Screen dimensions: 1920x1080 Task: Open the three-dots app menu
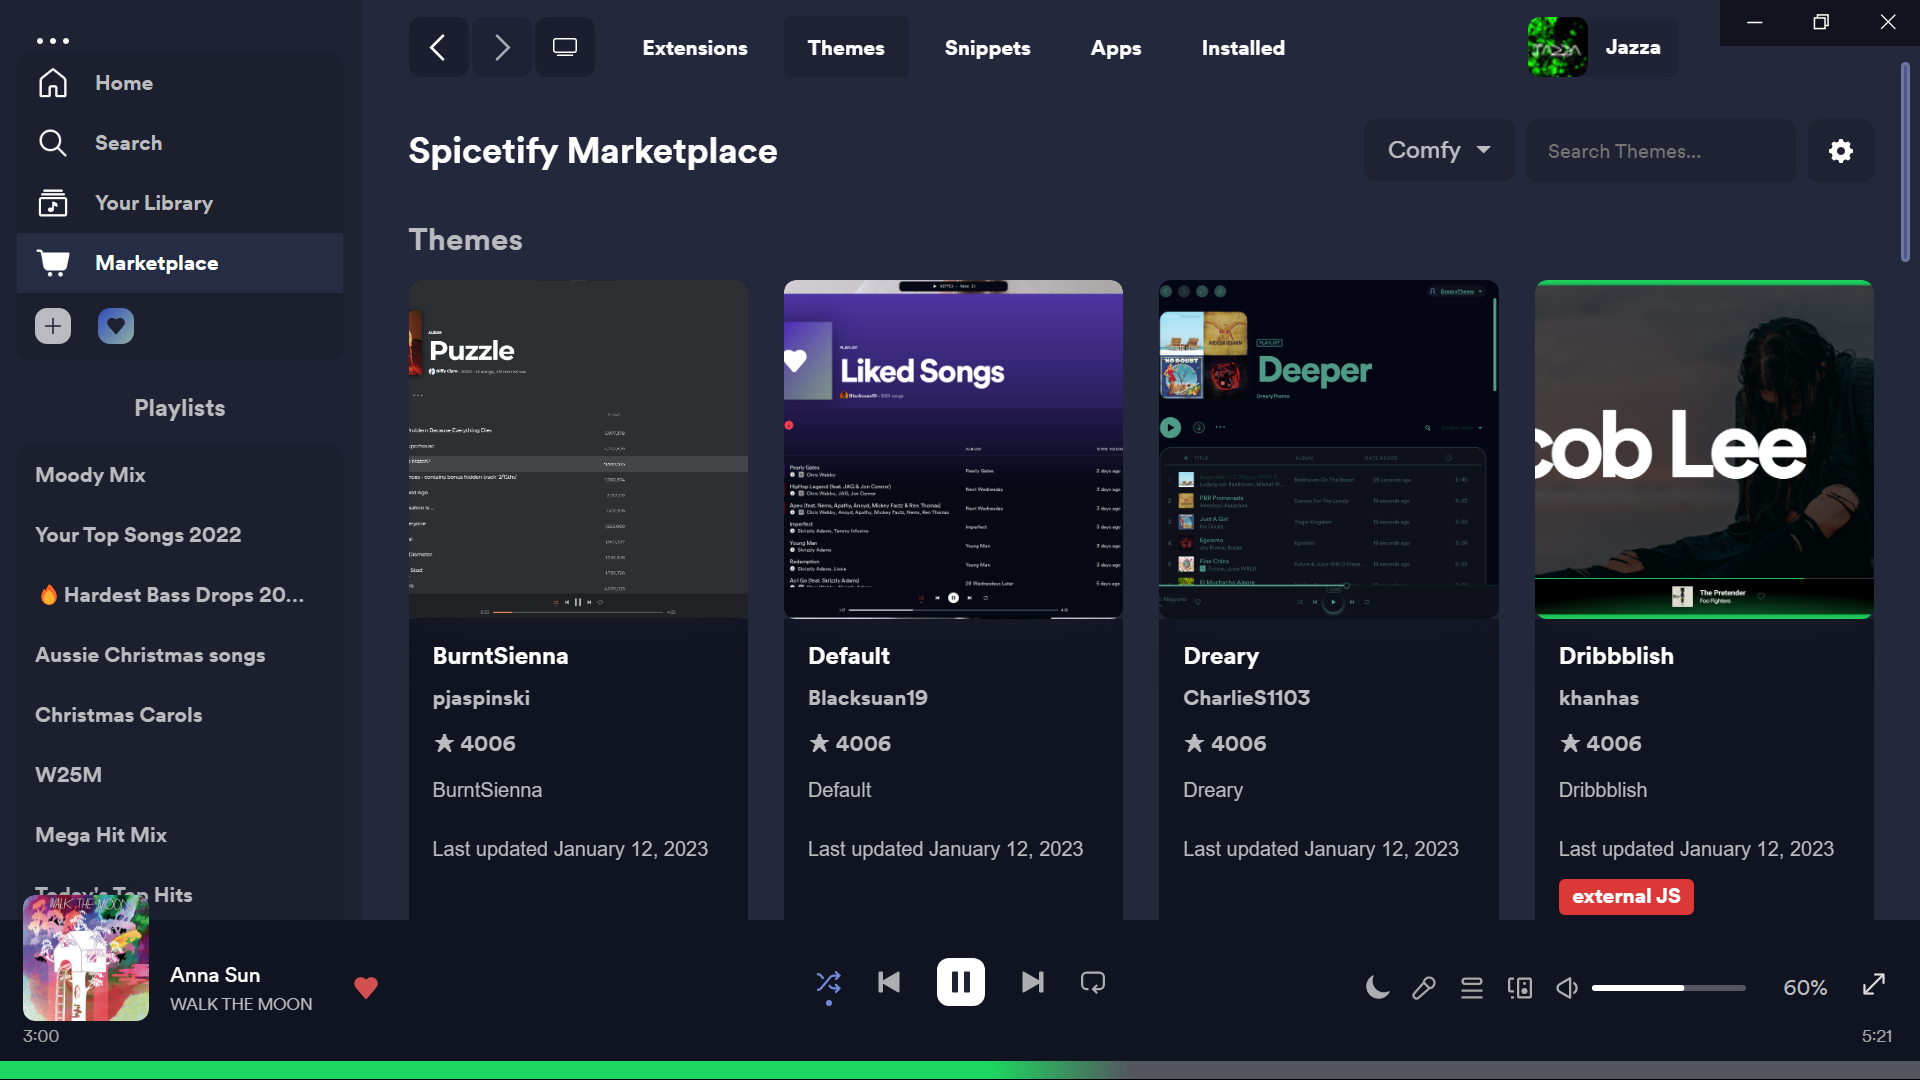(53, 41)
